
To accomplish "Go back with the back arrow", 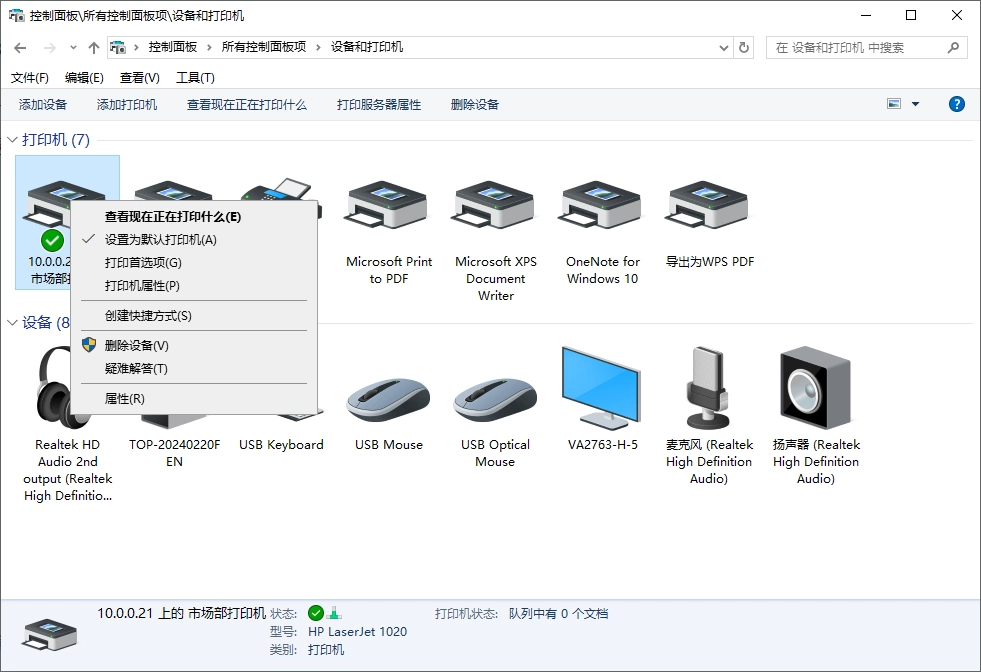I will 20,48.
